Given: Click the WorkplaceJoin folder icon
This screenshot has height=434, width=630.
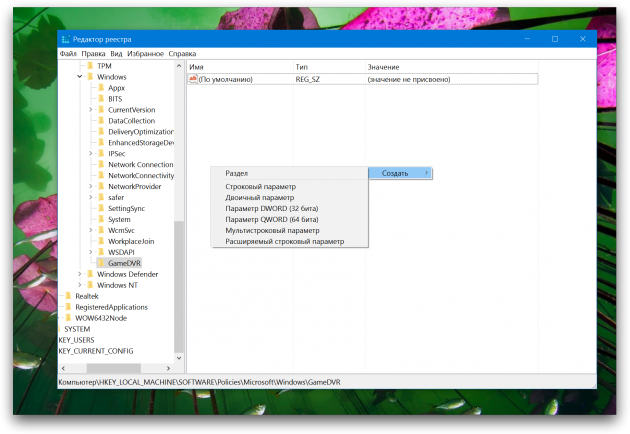Looking at the screenshot, I should 101,241.
